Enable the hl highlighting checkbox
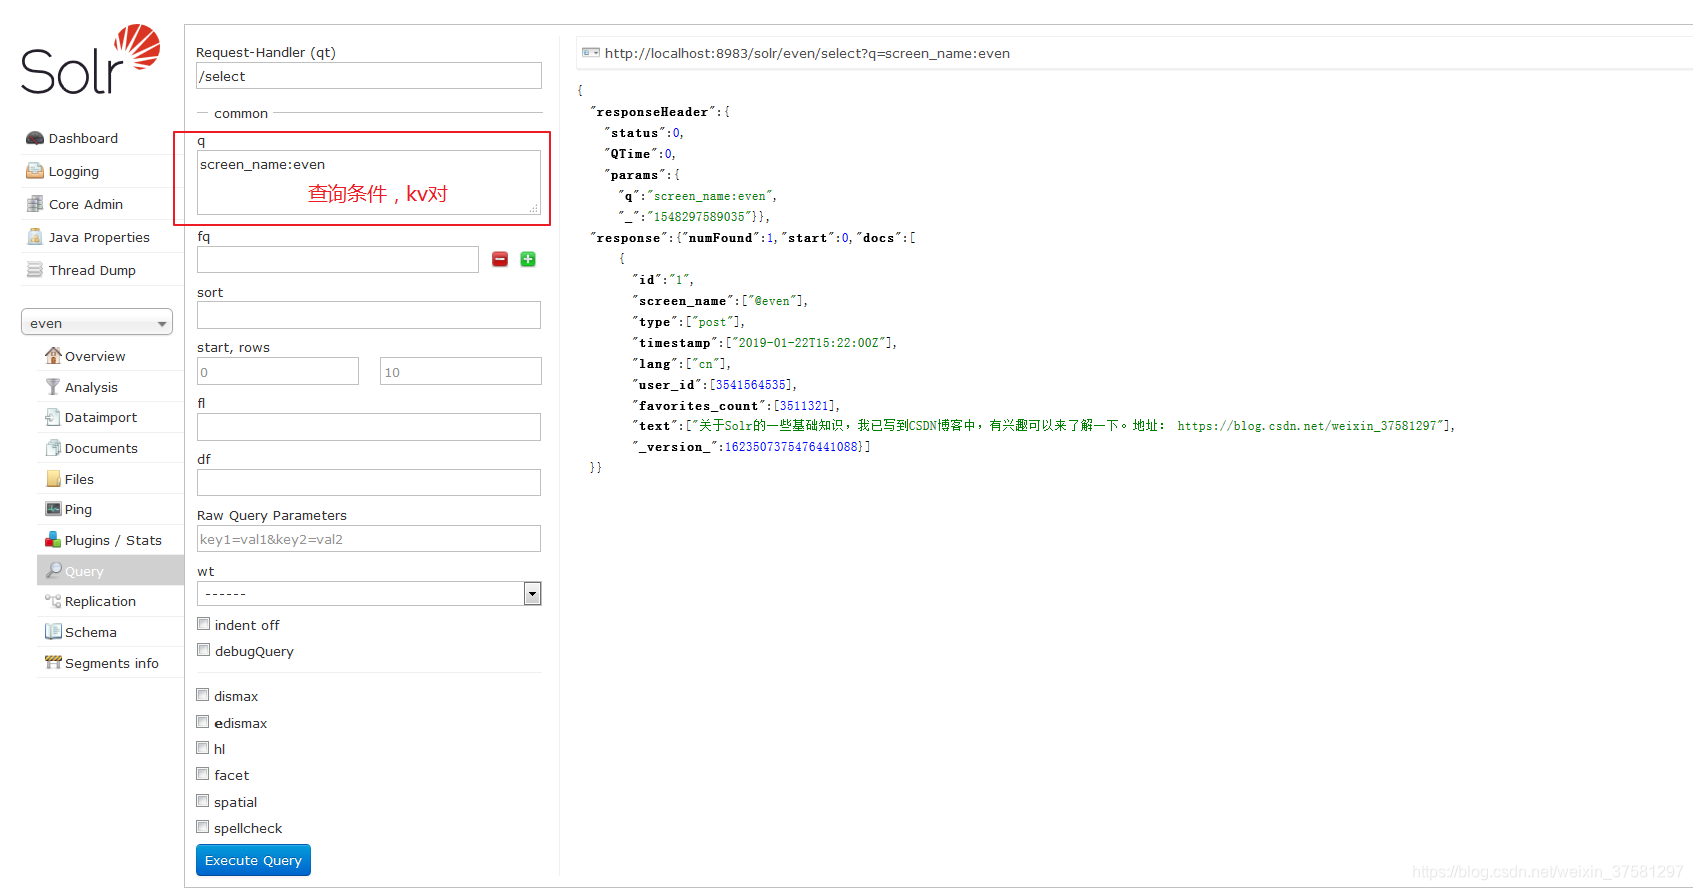 click(x=203, y=748)
